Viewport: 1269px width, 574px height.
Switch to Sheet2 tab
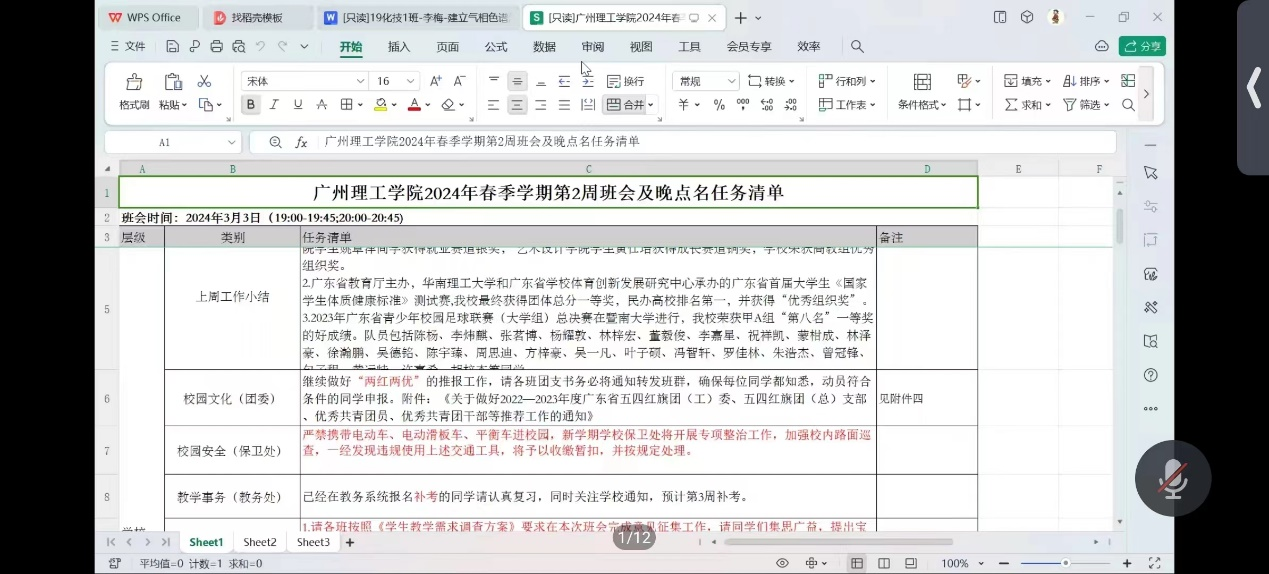(260, 542)
